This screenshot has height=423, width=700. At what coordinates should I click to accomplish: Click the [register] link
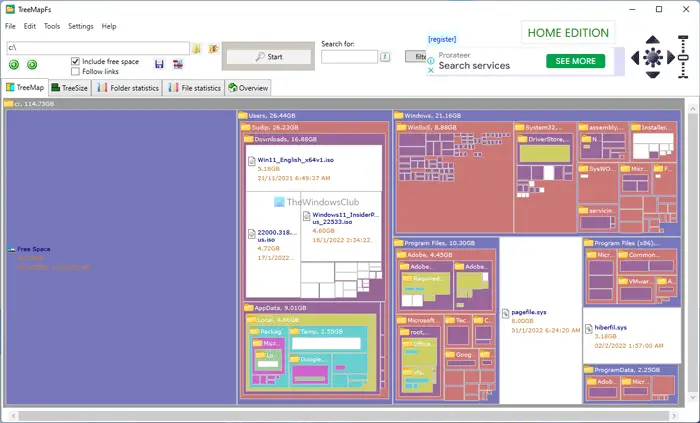point(442,39)
